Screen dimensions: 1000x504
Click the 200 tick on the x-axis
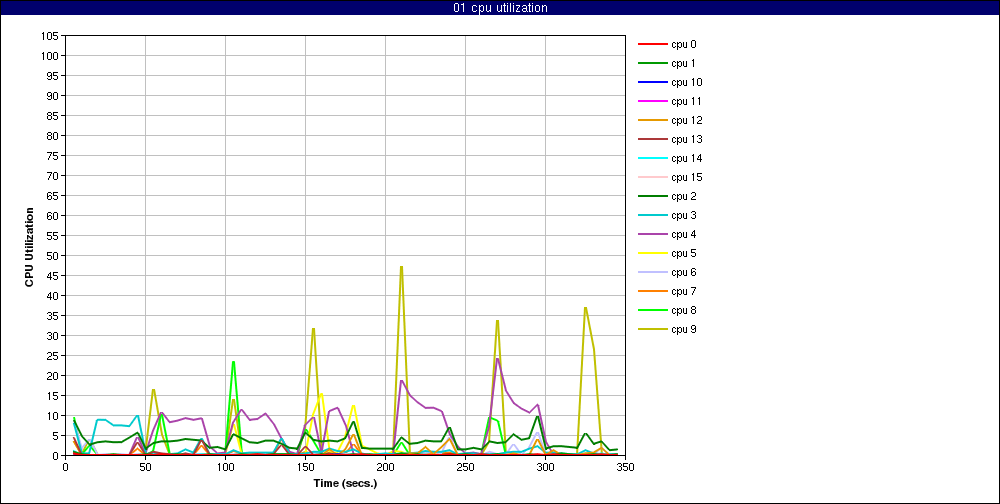pos(385,466)
